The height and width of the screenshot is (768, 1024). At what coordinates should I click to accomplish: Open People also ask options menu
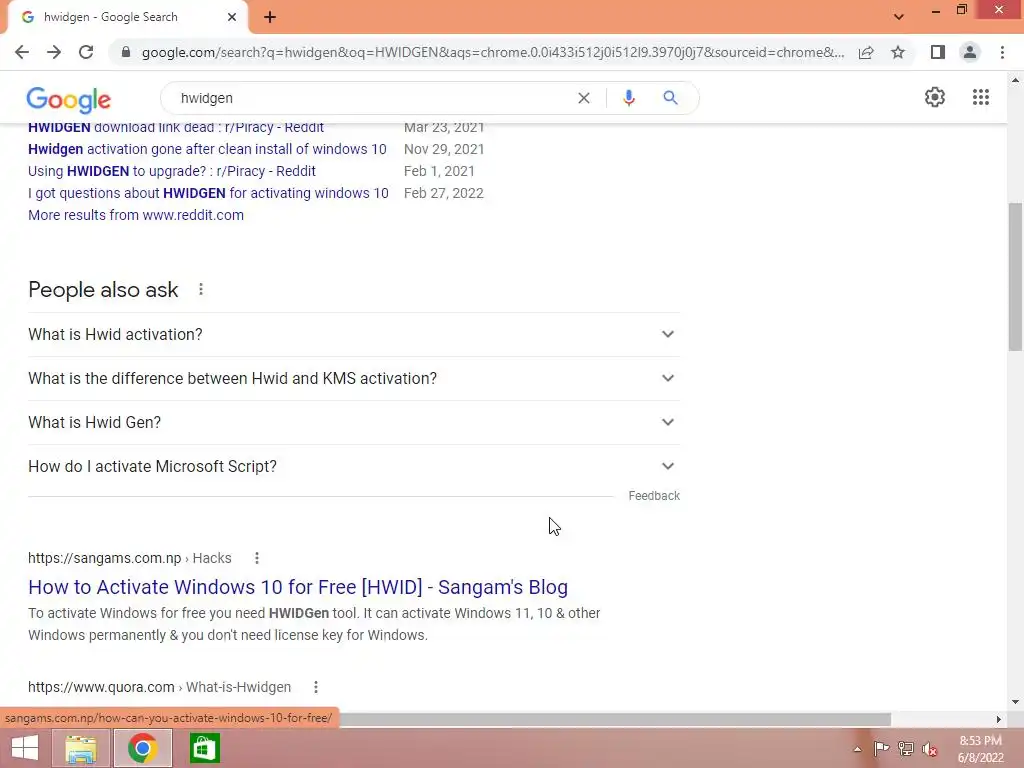201,289
